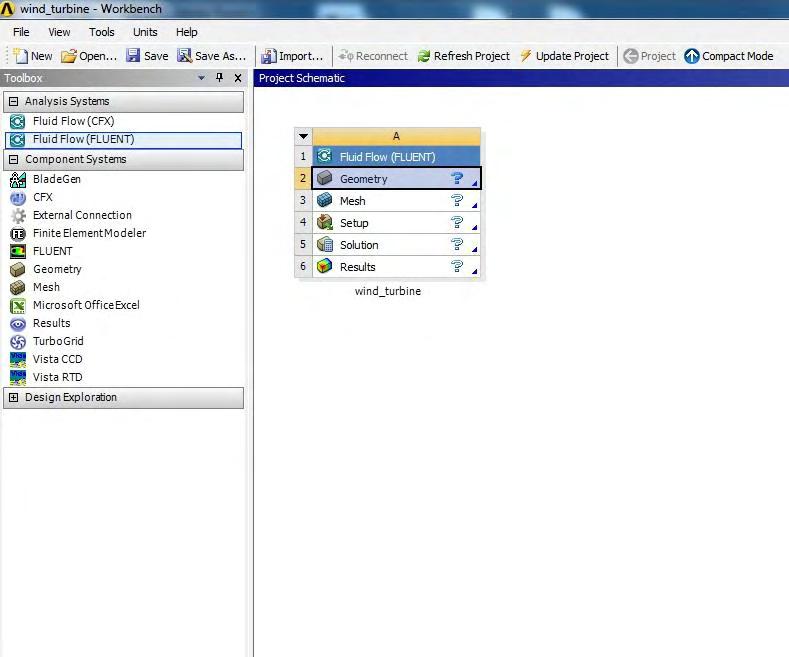Click the Setup cell's question mark status
789x657 pixels.
[x=456, y=222]
